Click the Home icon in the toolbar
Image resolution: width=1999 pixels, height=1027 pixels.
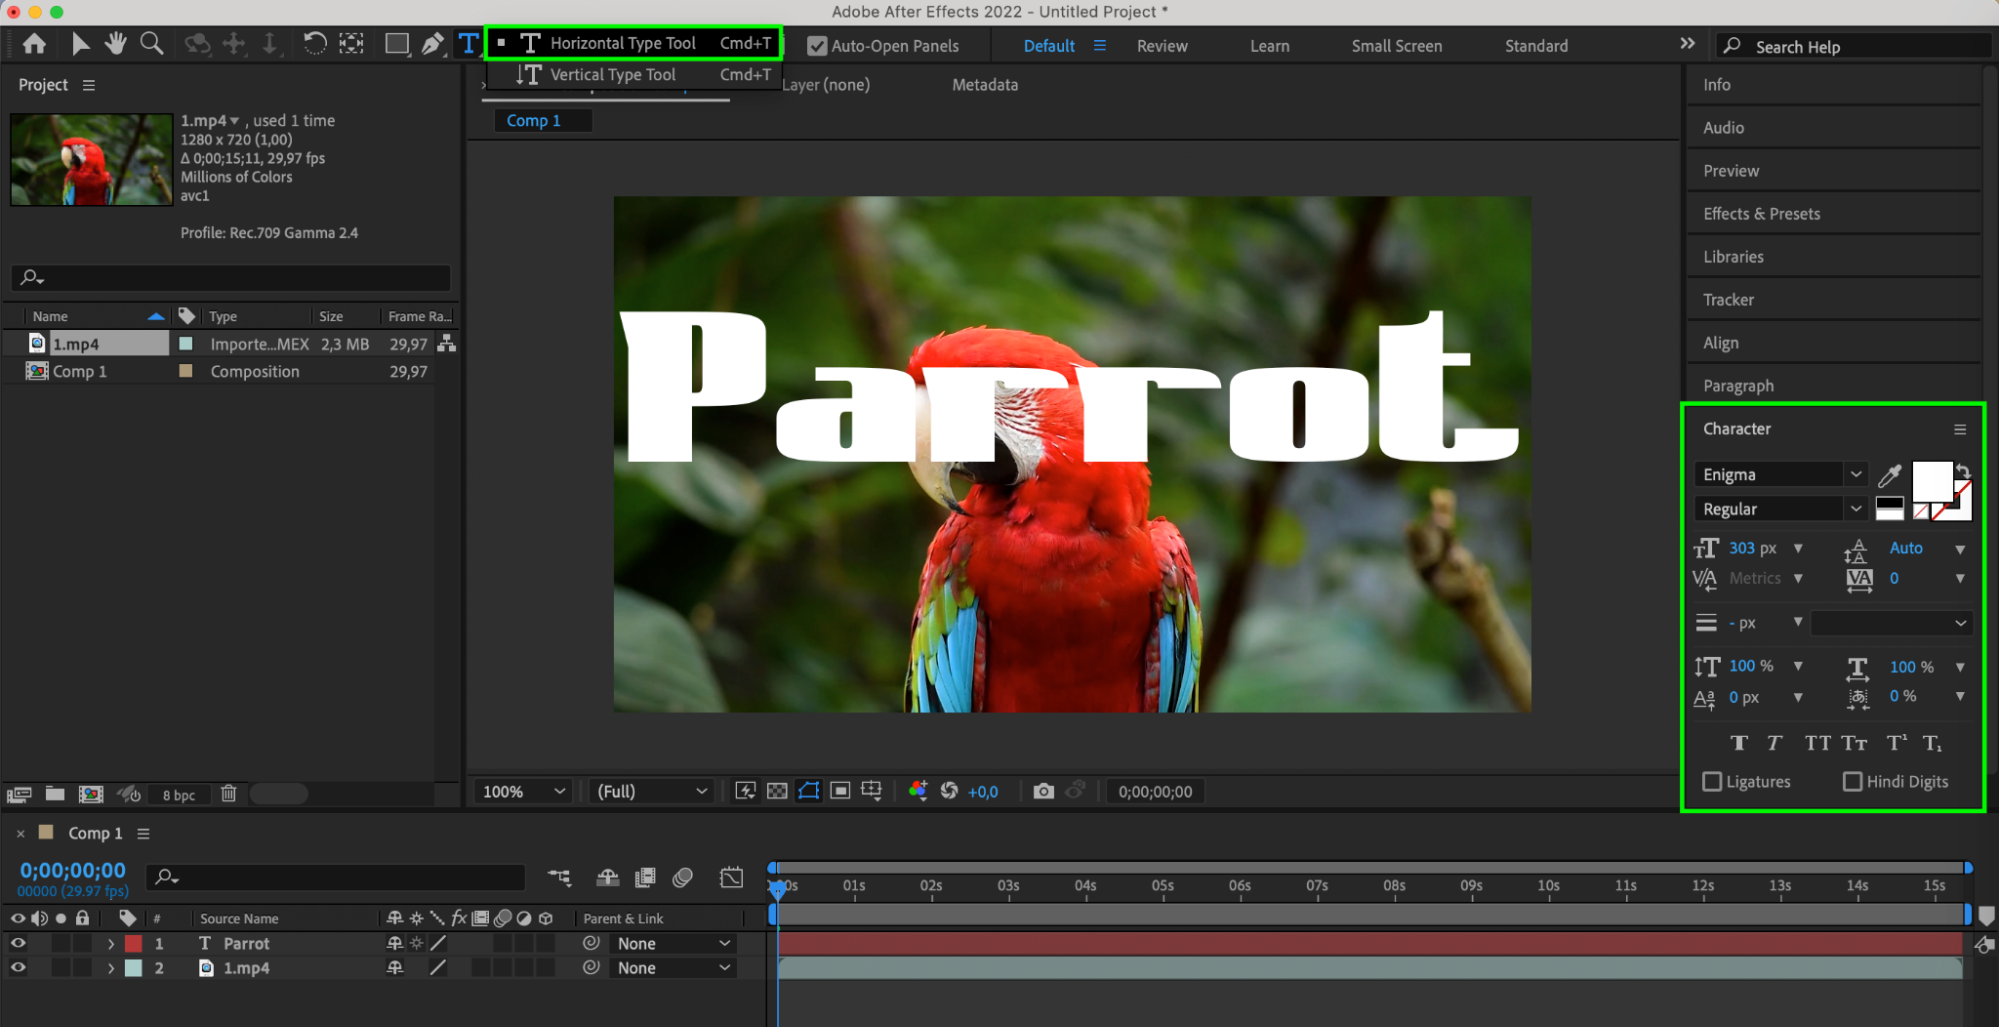point(34,44)
